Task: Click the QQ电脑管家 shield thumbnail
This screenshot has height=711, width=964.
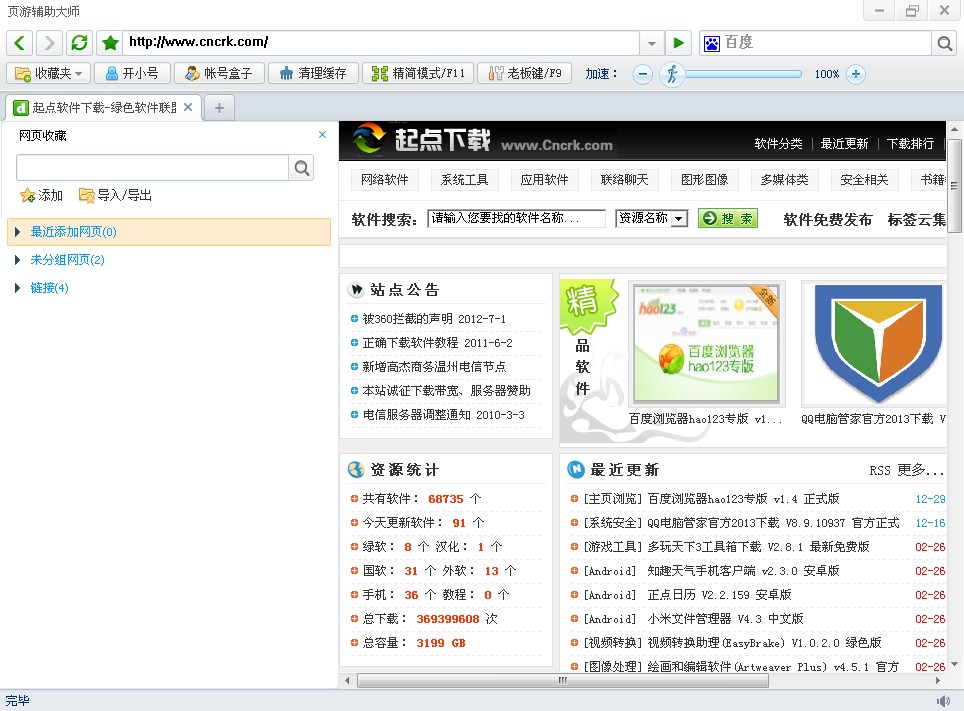Action: 876,343
